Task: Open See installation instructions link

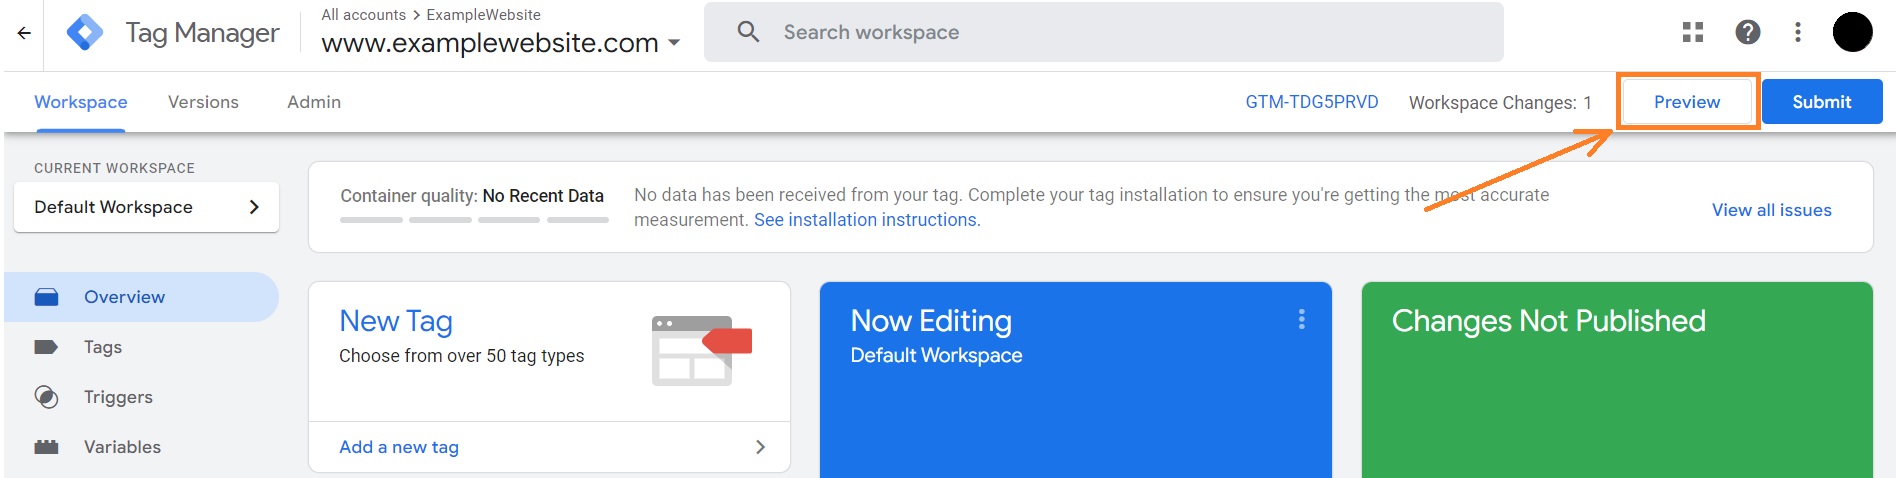Action: coord(867,220)
